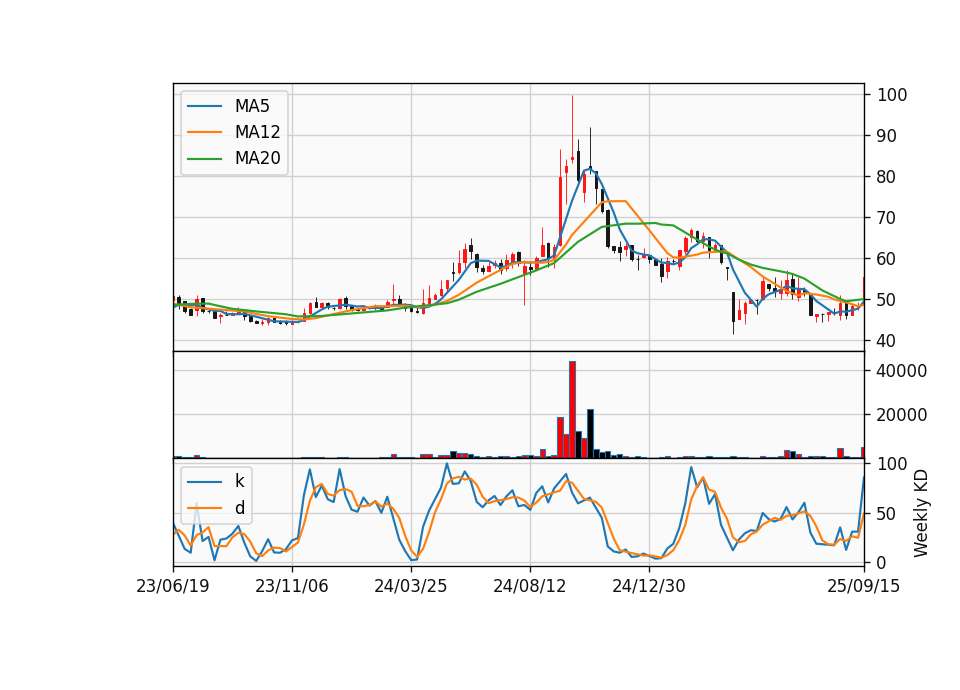Image resolution: width=960 pixels, height=690 pixels.
Task: Click the blue MA5 legend line sample
Action: (x=204, y=107)
